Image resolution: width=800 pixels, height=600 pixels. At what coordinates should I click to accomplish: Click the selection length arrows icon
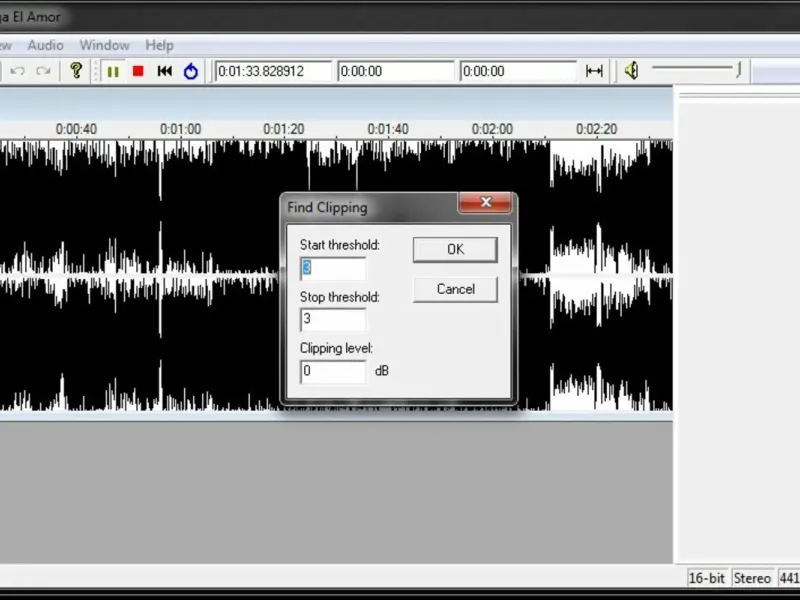[x=594, y=71]
